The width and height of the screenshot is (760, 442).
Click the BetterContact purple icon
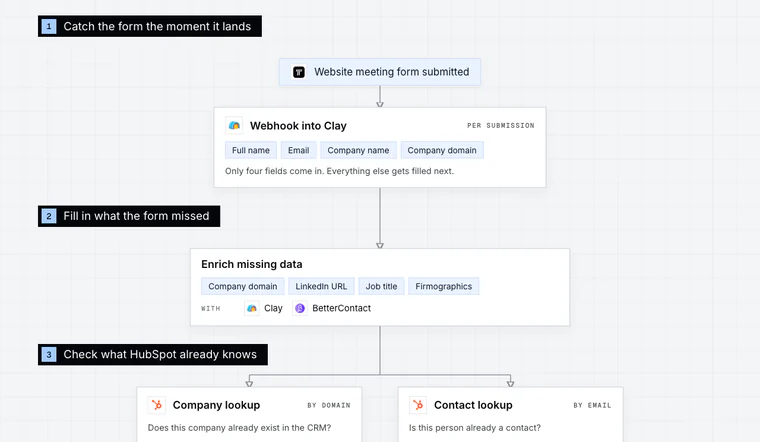click(300, 308)
